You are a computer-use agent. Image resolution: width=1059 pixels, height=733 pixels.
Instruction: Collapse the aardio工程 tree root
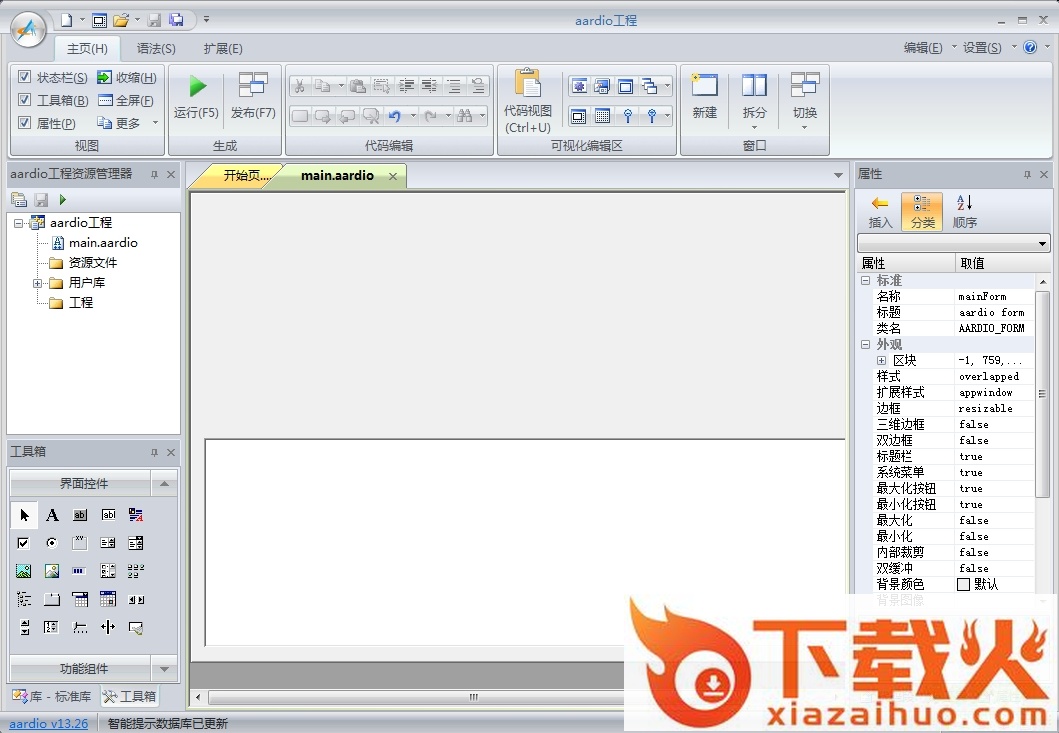18,223
